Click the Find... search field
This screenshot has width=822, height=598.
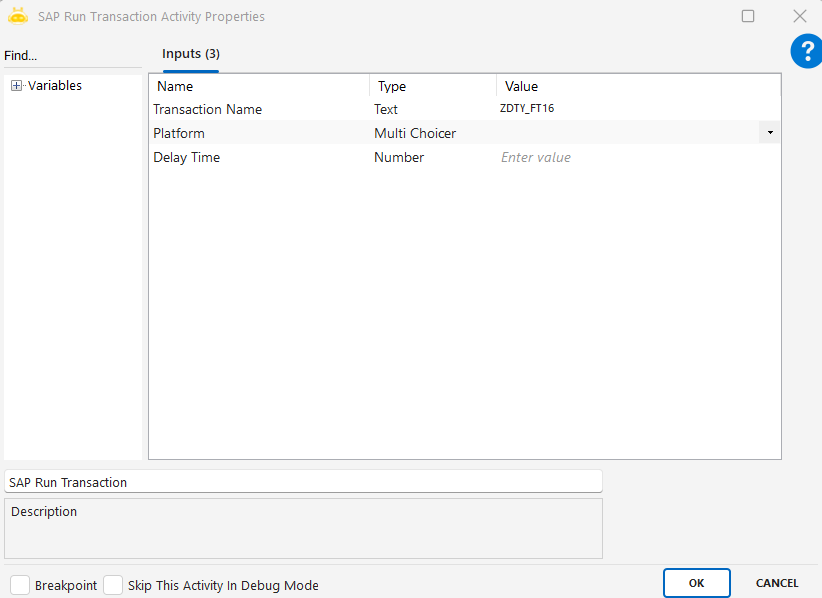(x=70, y=56)
